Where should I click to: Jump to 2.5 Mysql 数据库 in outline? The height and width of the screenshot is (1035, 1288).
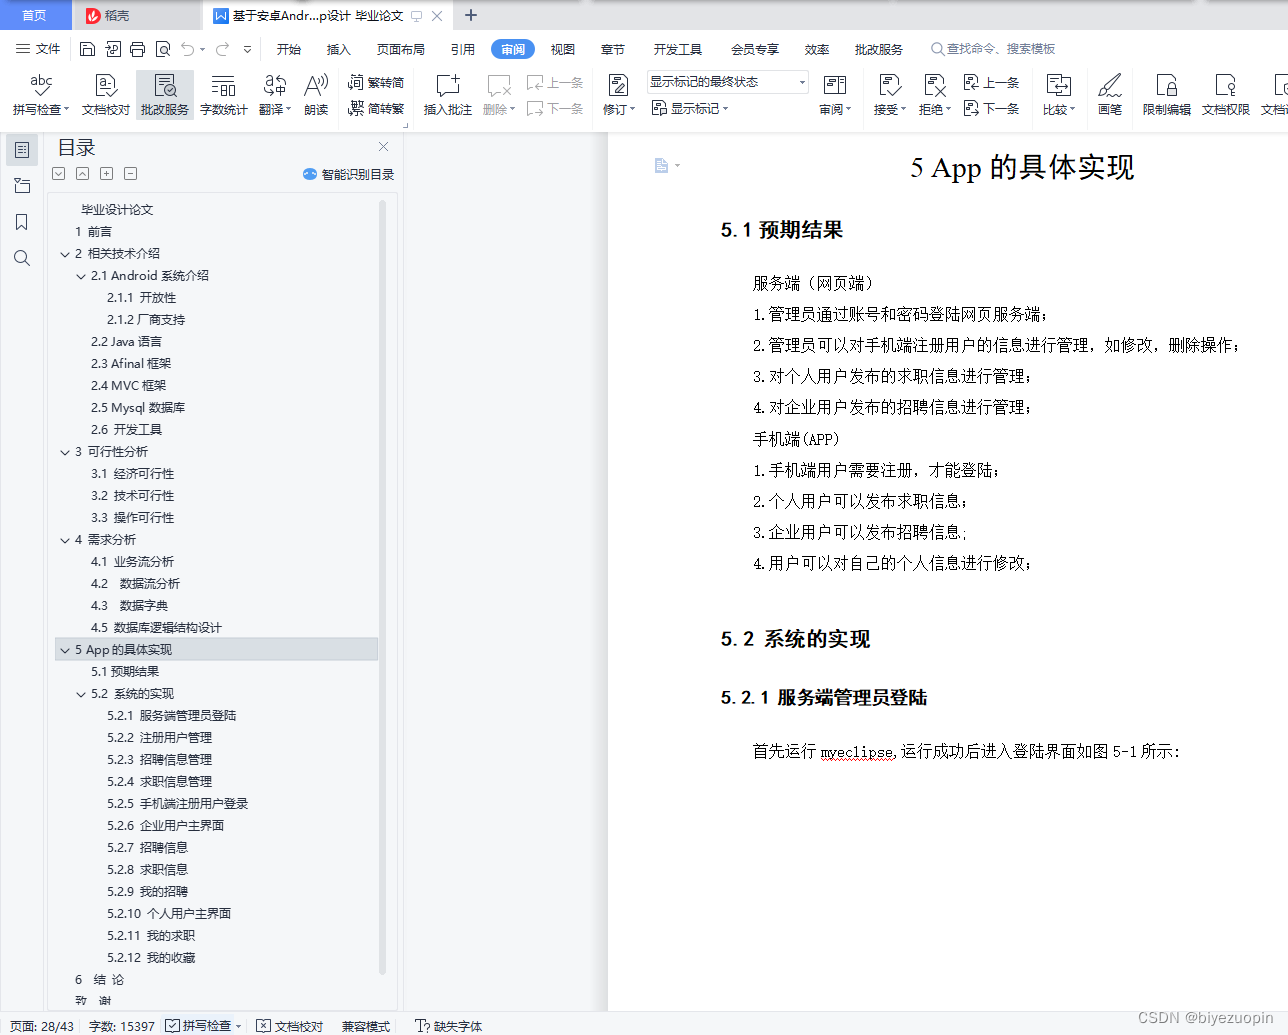(x=138, y=408)
